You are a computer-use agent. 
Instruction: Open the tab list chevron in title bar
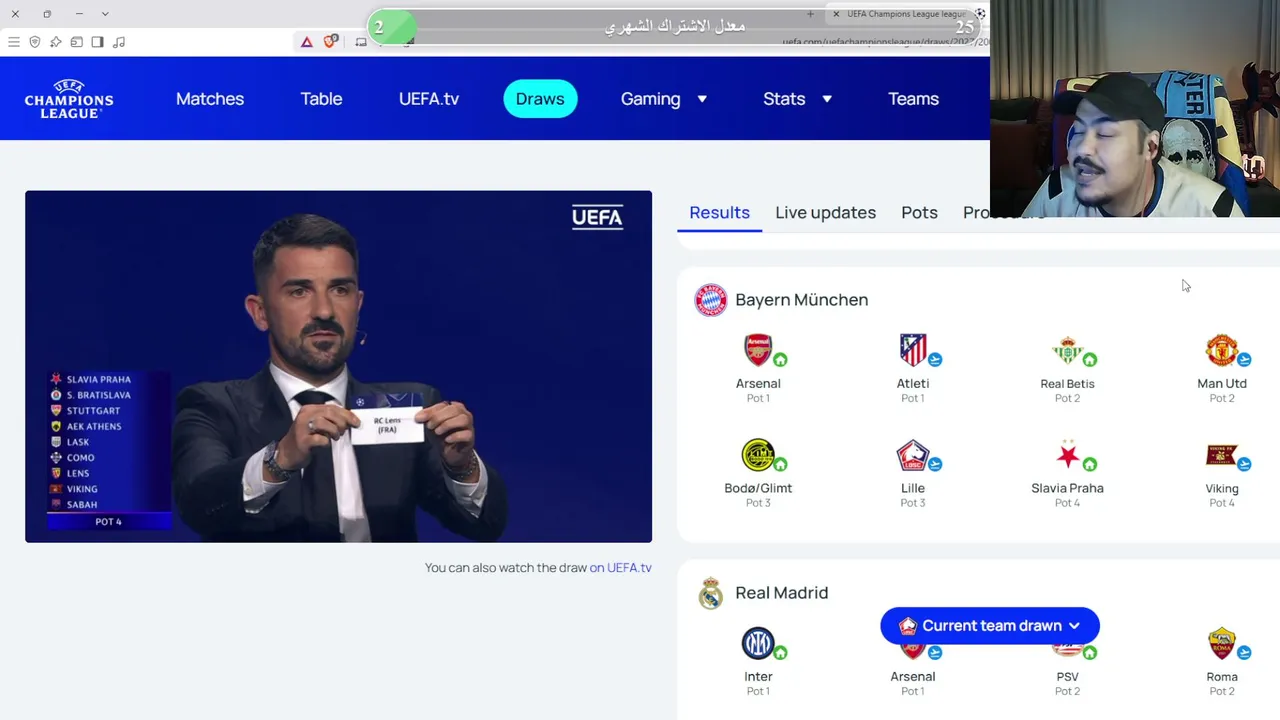105,14
